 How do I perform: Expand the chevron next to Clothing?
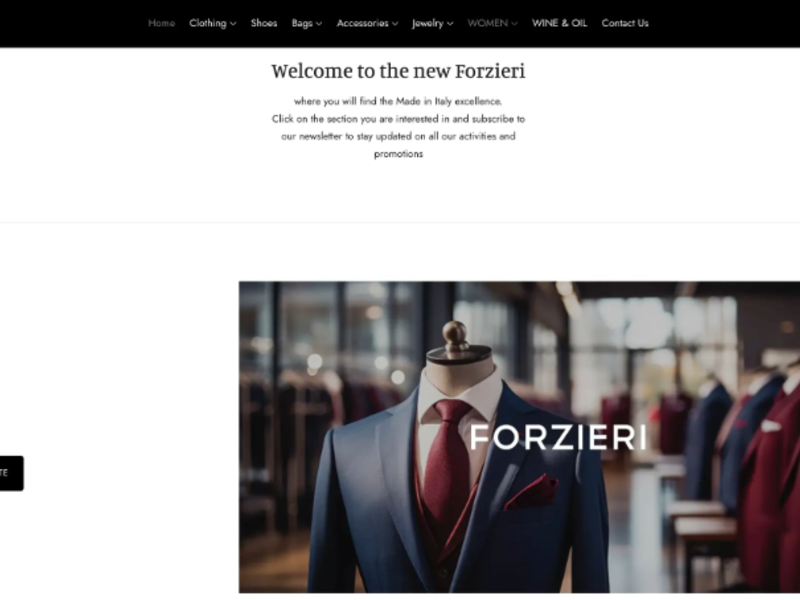tap(233, 24)
